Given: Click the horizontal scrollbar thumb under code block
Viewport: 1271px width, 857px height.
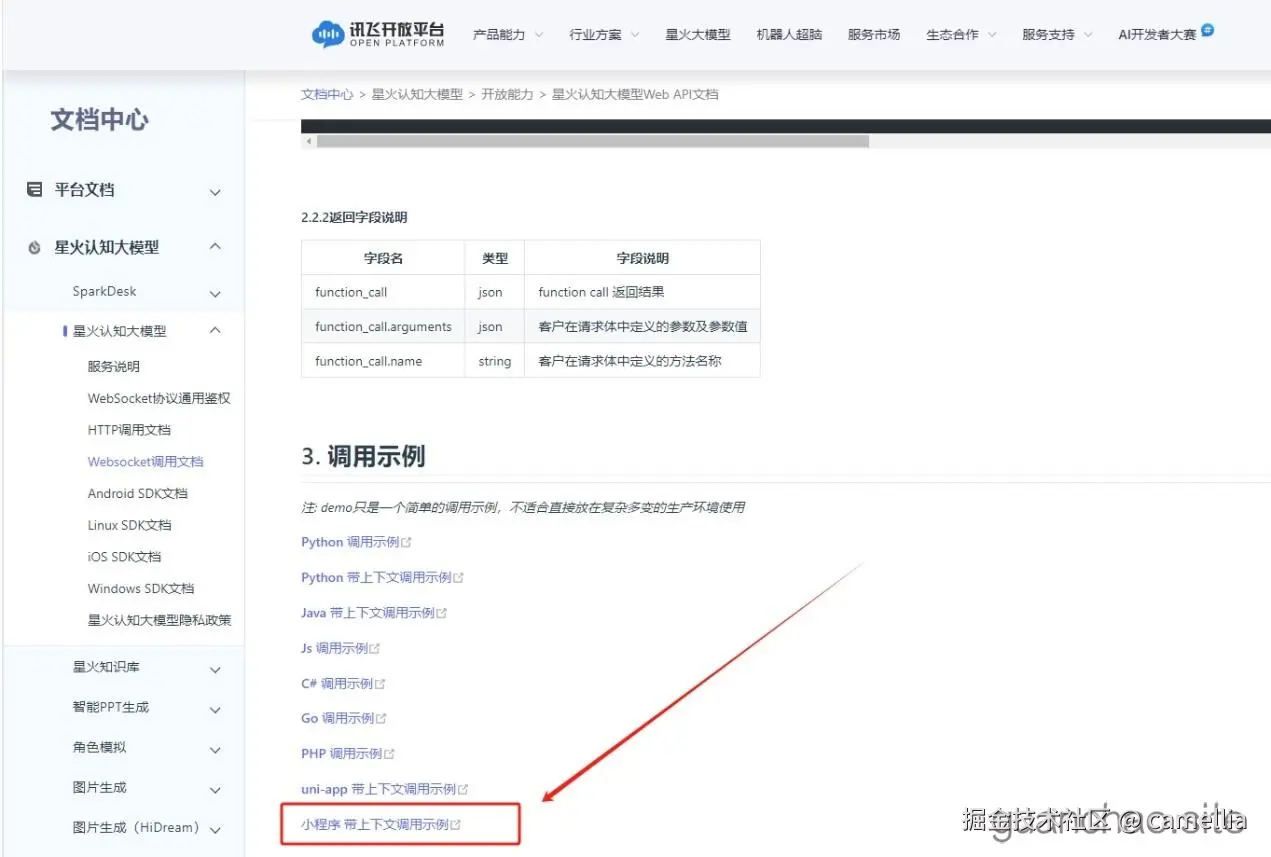Looking at the screenshot, I should click(593, 141).
